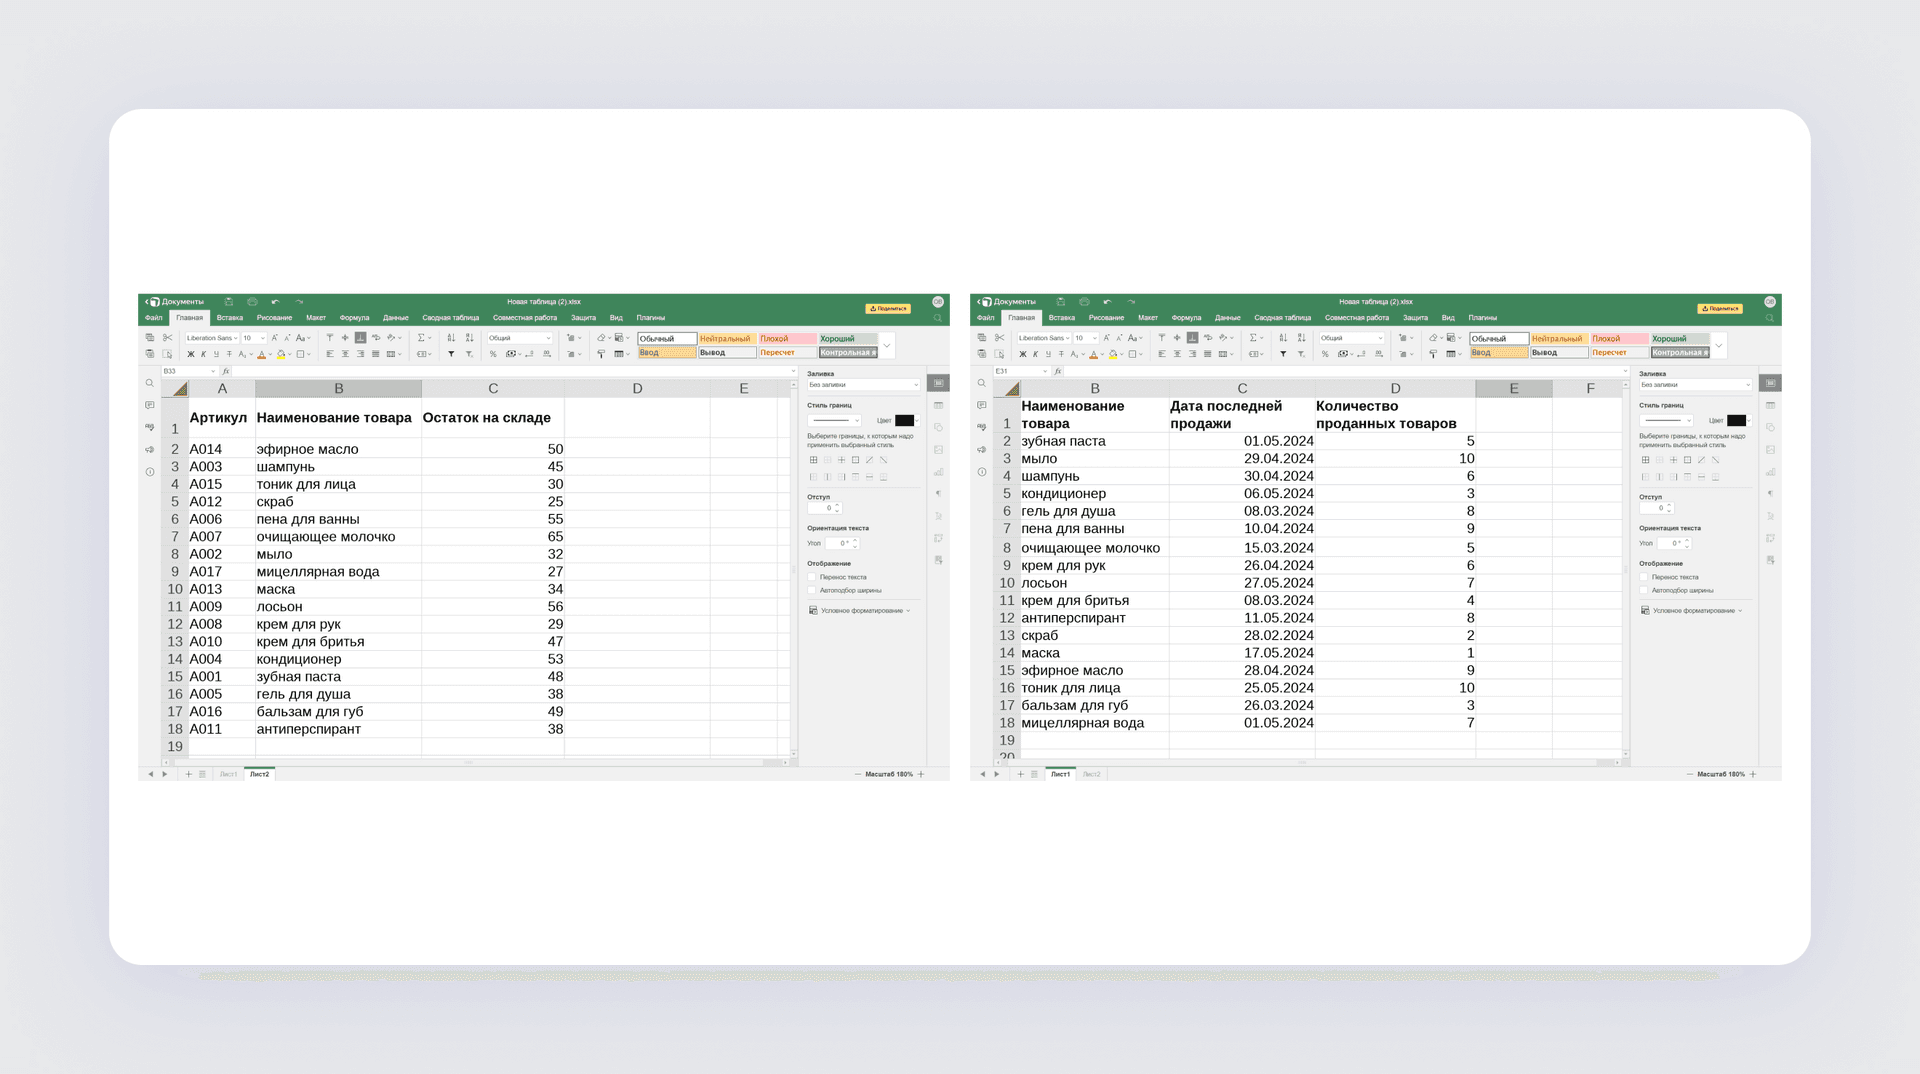Open the search icon in left window sidebar
The height and width of the screenshot is (1074, 1920).
click(x=149, y=384)
